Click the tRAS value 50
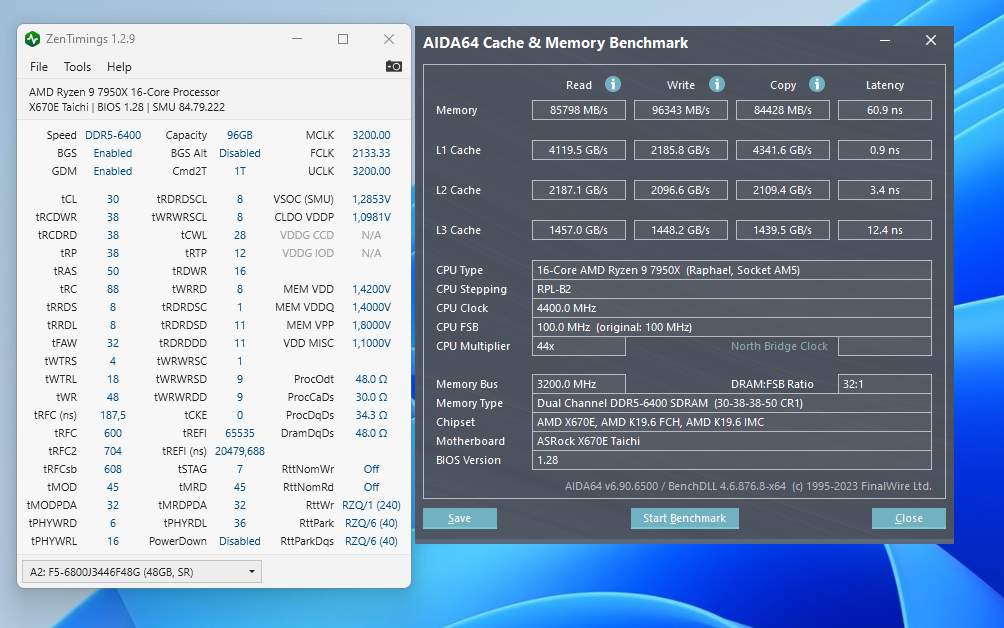1004x628 pixels. (x=113, y=271)
